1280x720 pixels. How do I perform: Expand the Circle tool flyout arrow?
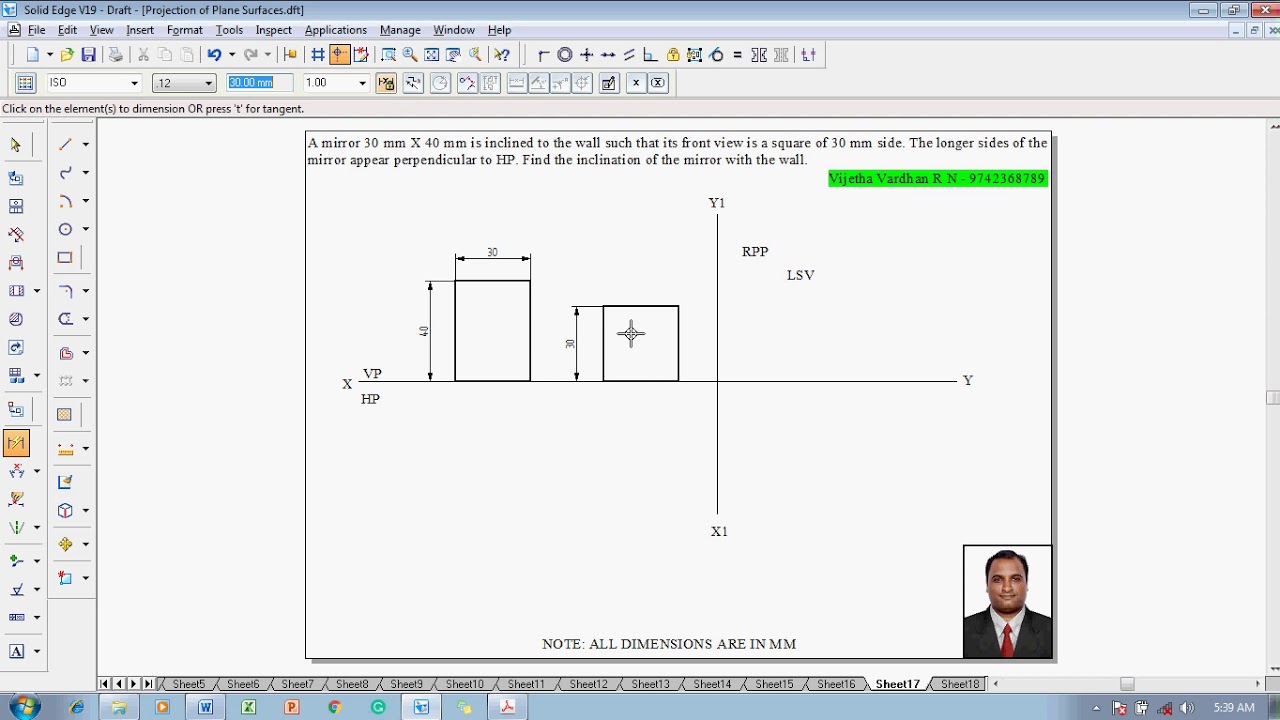pos(86,229)
